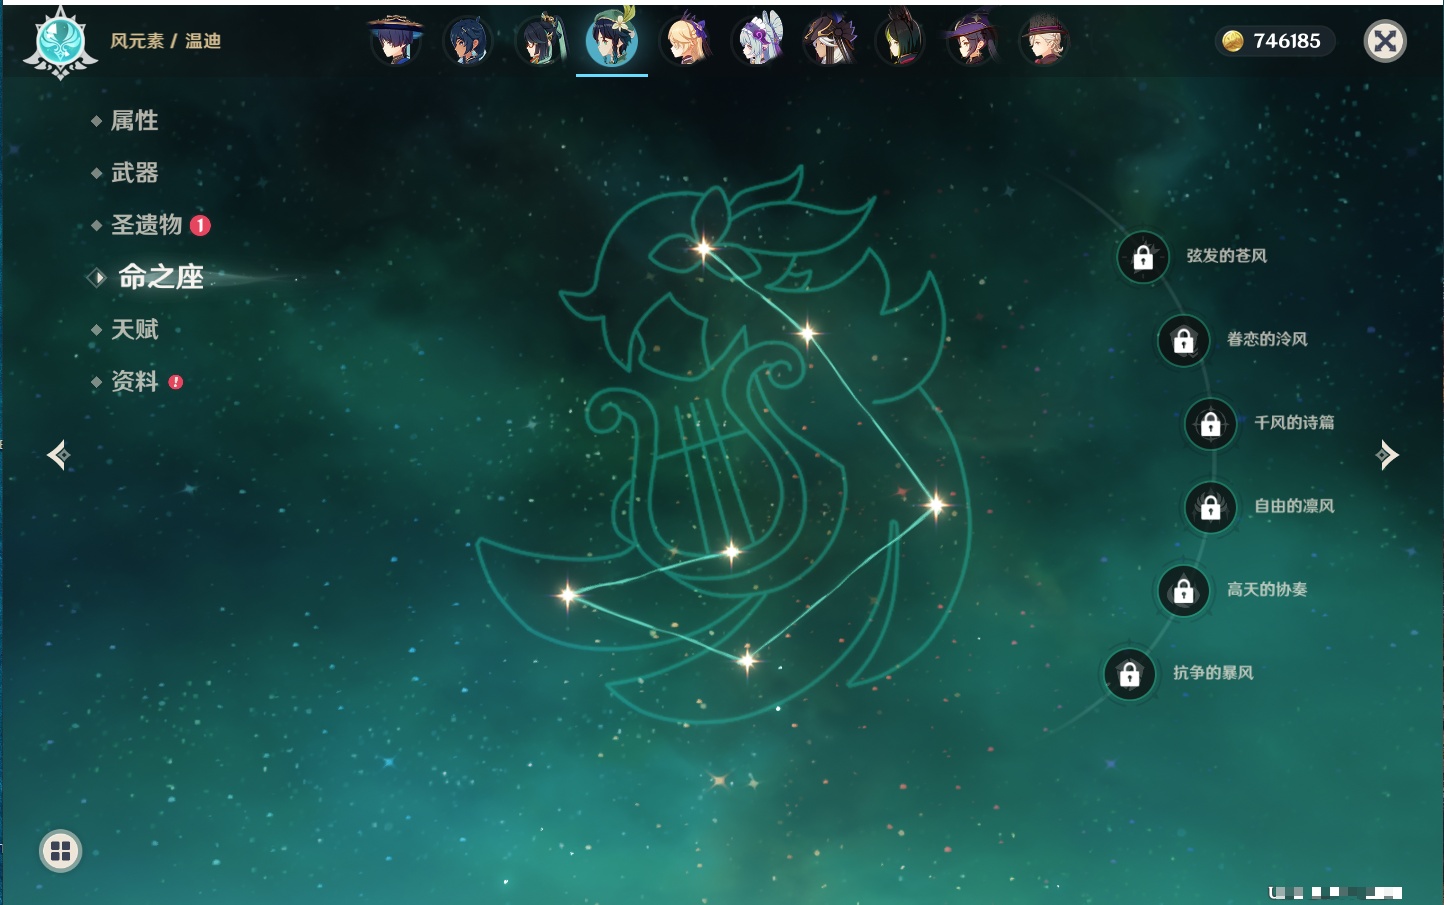Screen dimensions: 1444x905
Task: Open locked constellation 高天的协奏 icon
Action: coord(1184,591)
